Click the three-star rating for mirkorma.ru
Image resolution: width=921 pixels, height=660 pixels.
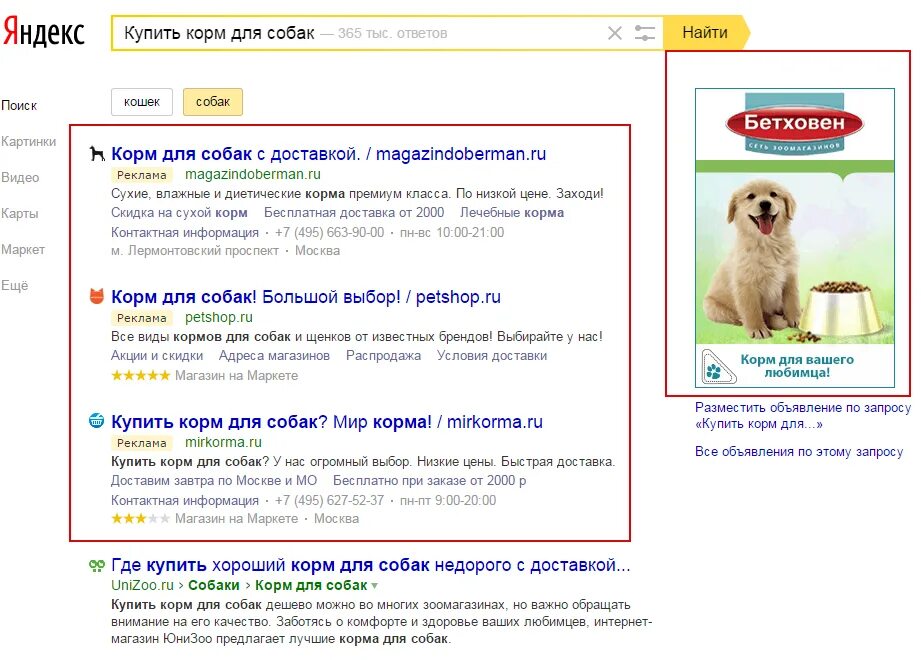(x=140, y=518)
